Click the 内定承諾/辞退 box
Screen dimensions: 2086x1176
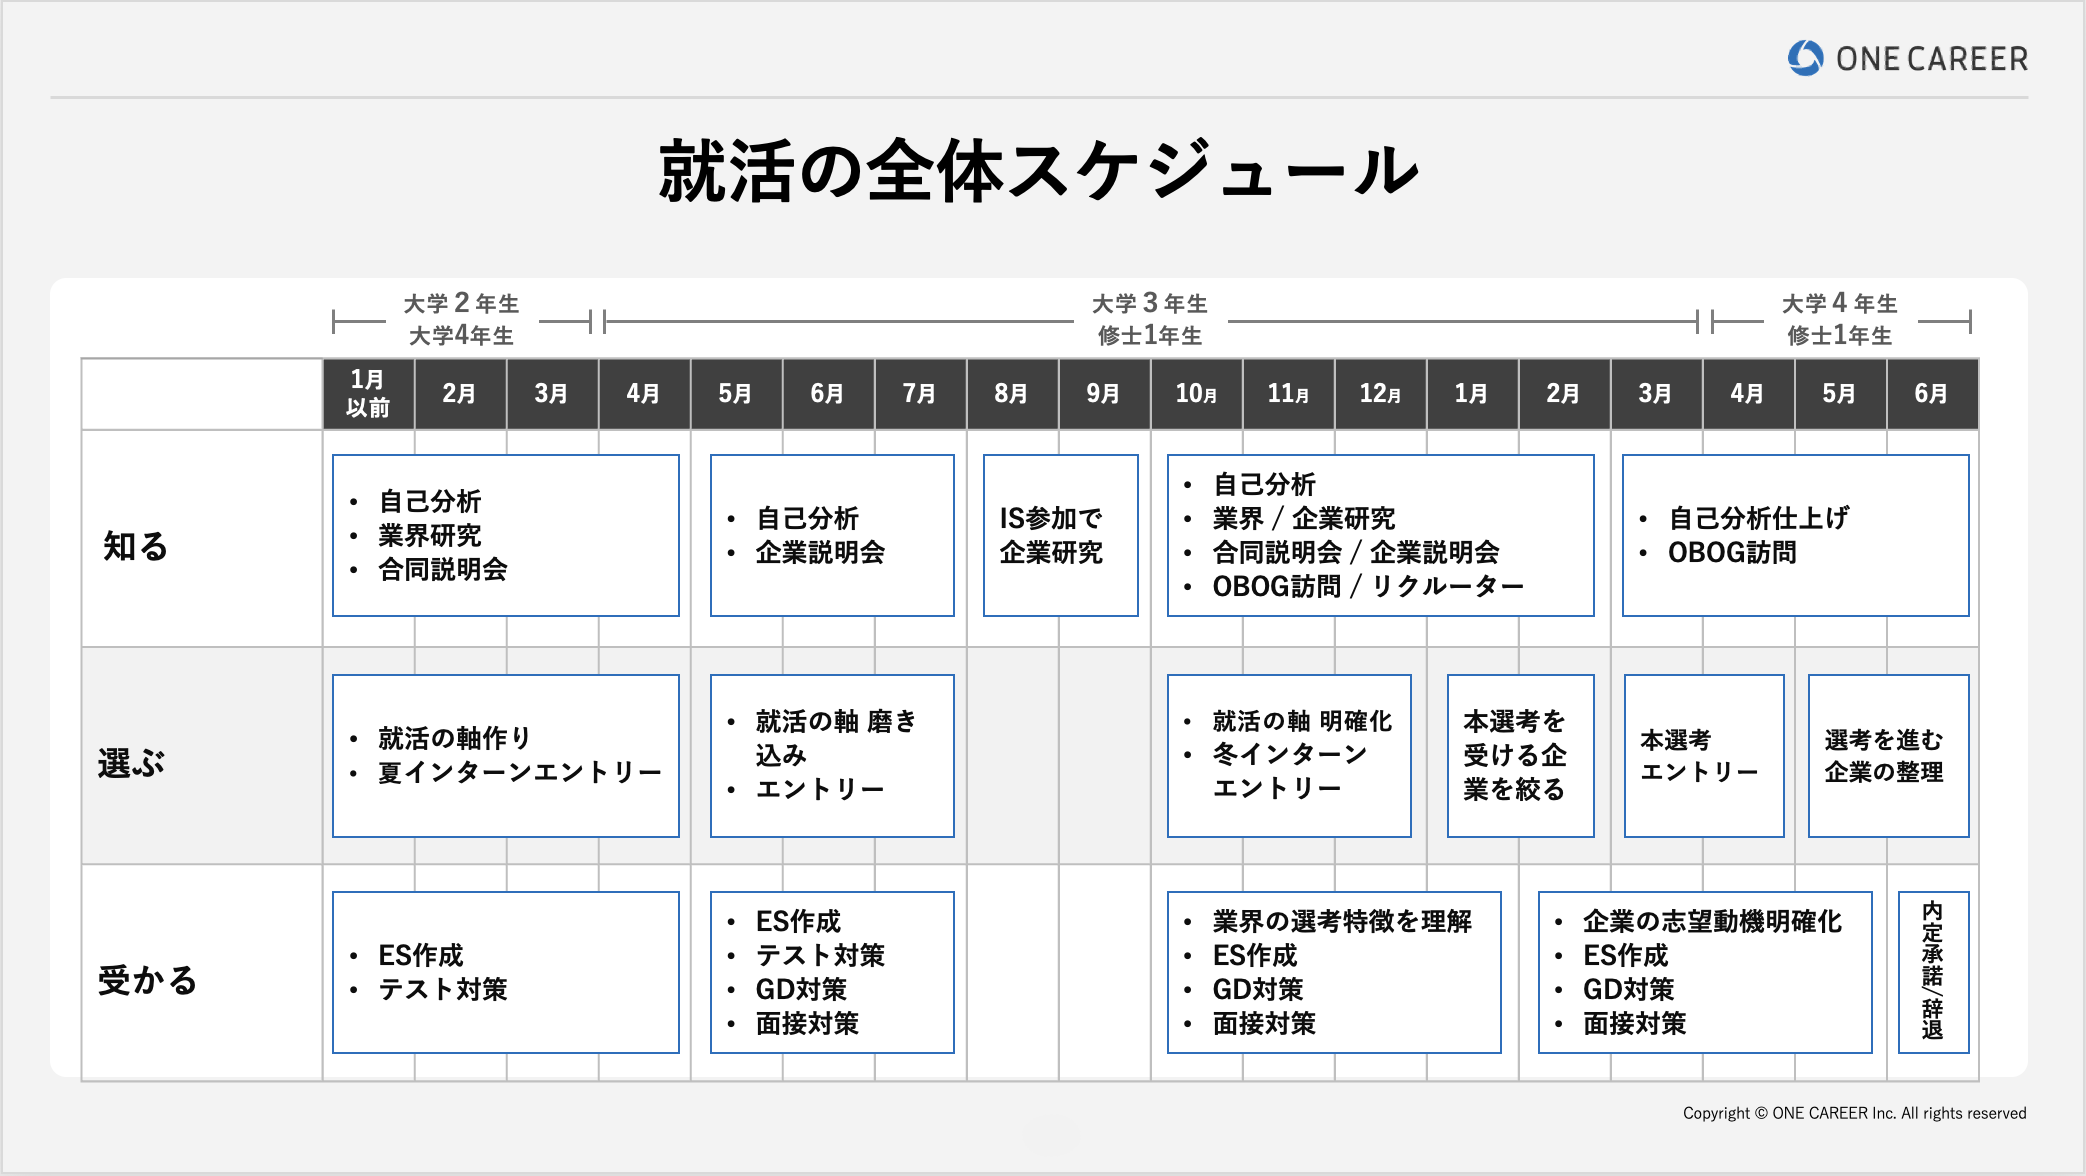tap(1932, 972)
